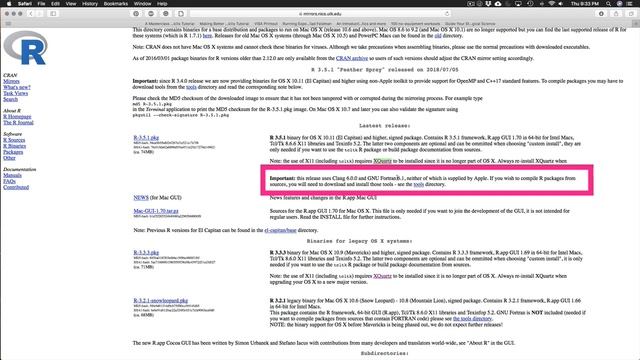
Task: Open the R Binaries link
Action: click(15, 146)
